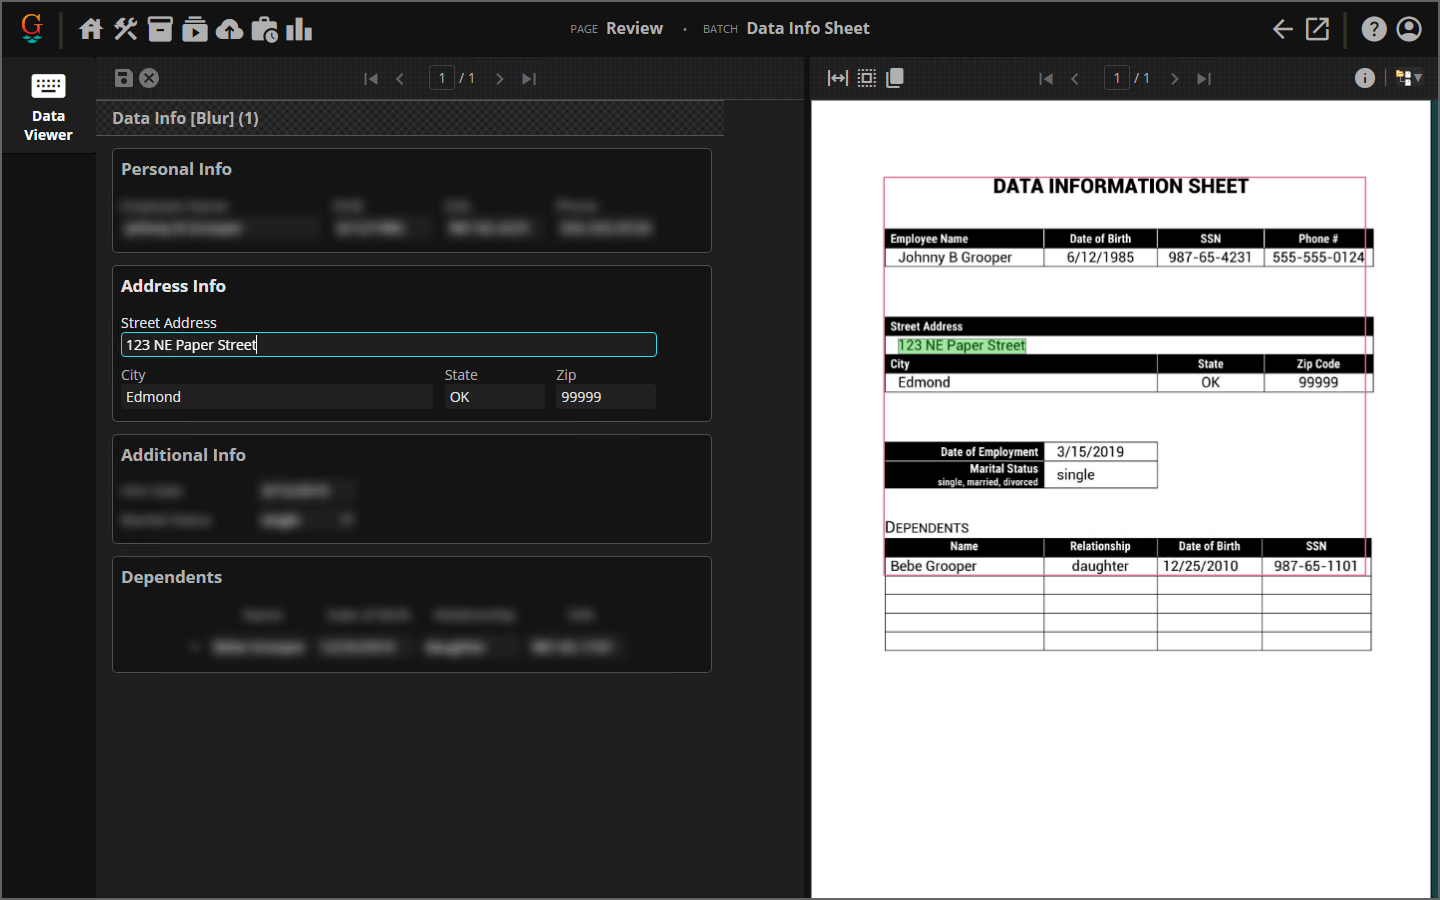Viewport: 1440px width, 900px height.
Task: Jump to first page in document viewer
Action: [x=1046, y=79]
